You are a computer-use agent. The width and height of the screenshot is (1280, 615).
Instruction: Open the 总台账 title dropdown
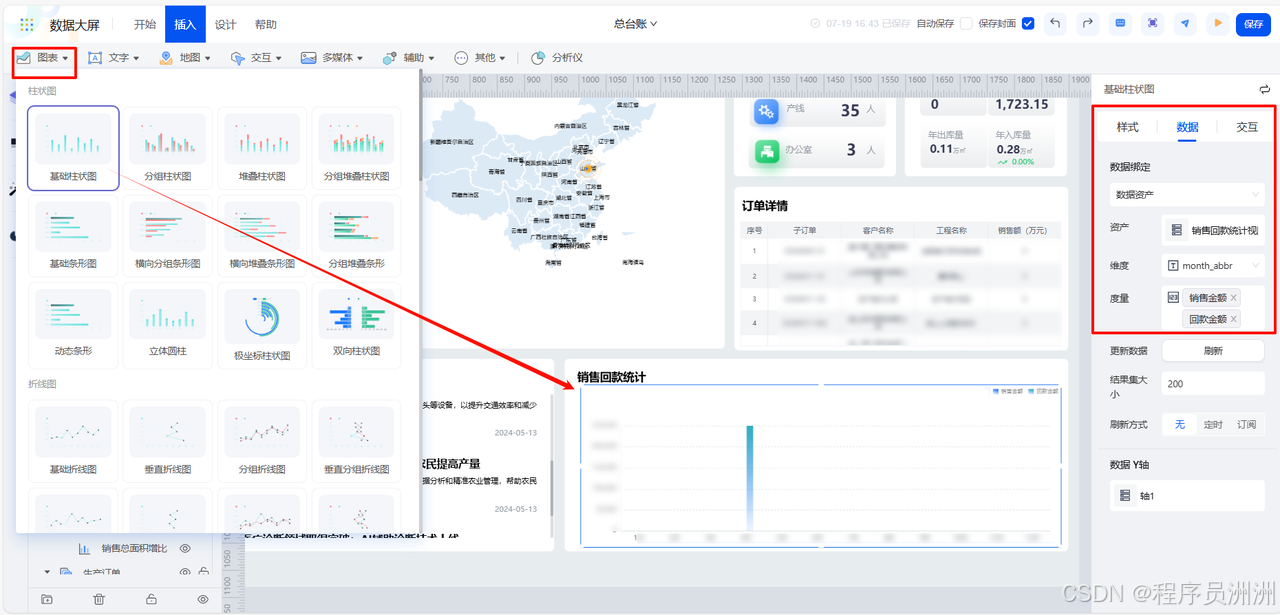click(636, 24)
